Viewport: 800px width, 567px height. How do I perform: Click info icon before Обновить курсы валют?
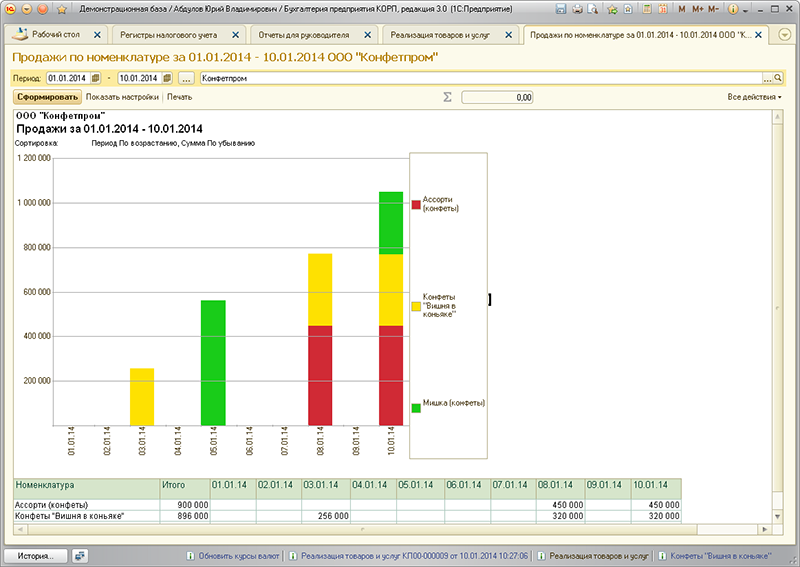pyautogui.click(x=190, y=556)
